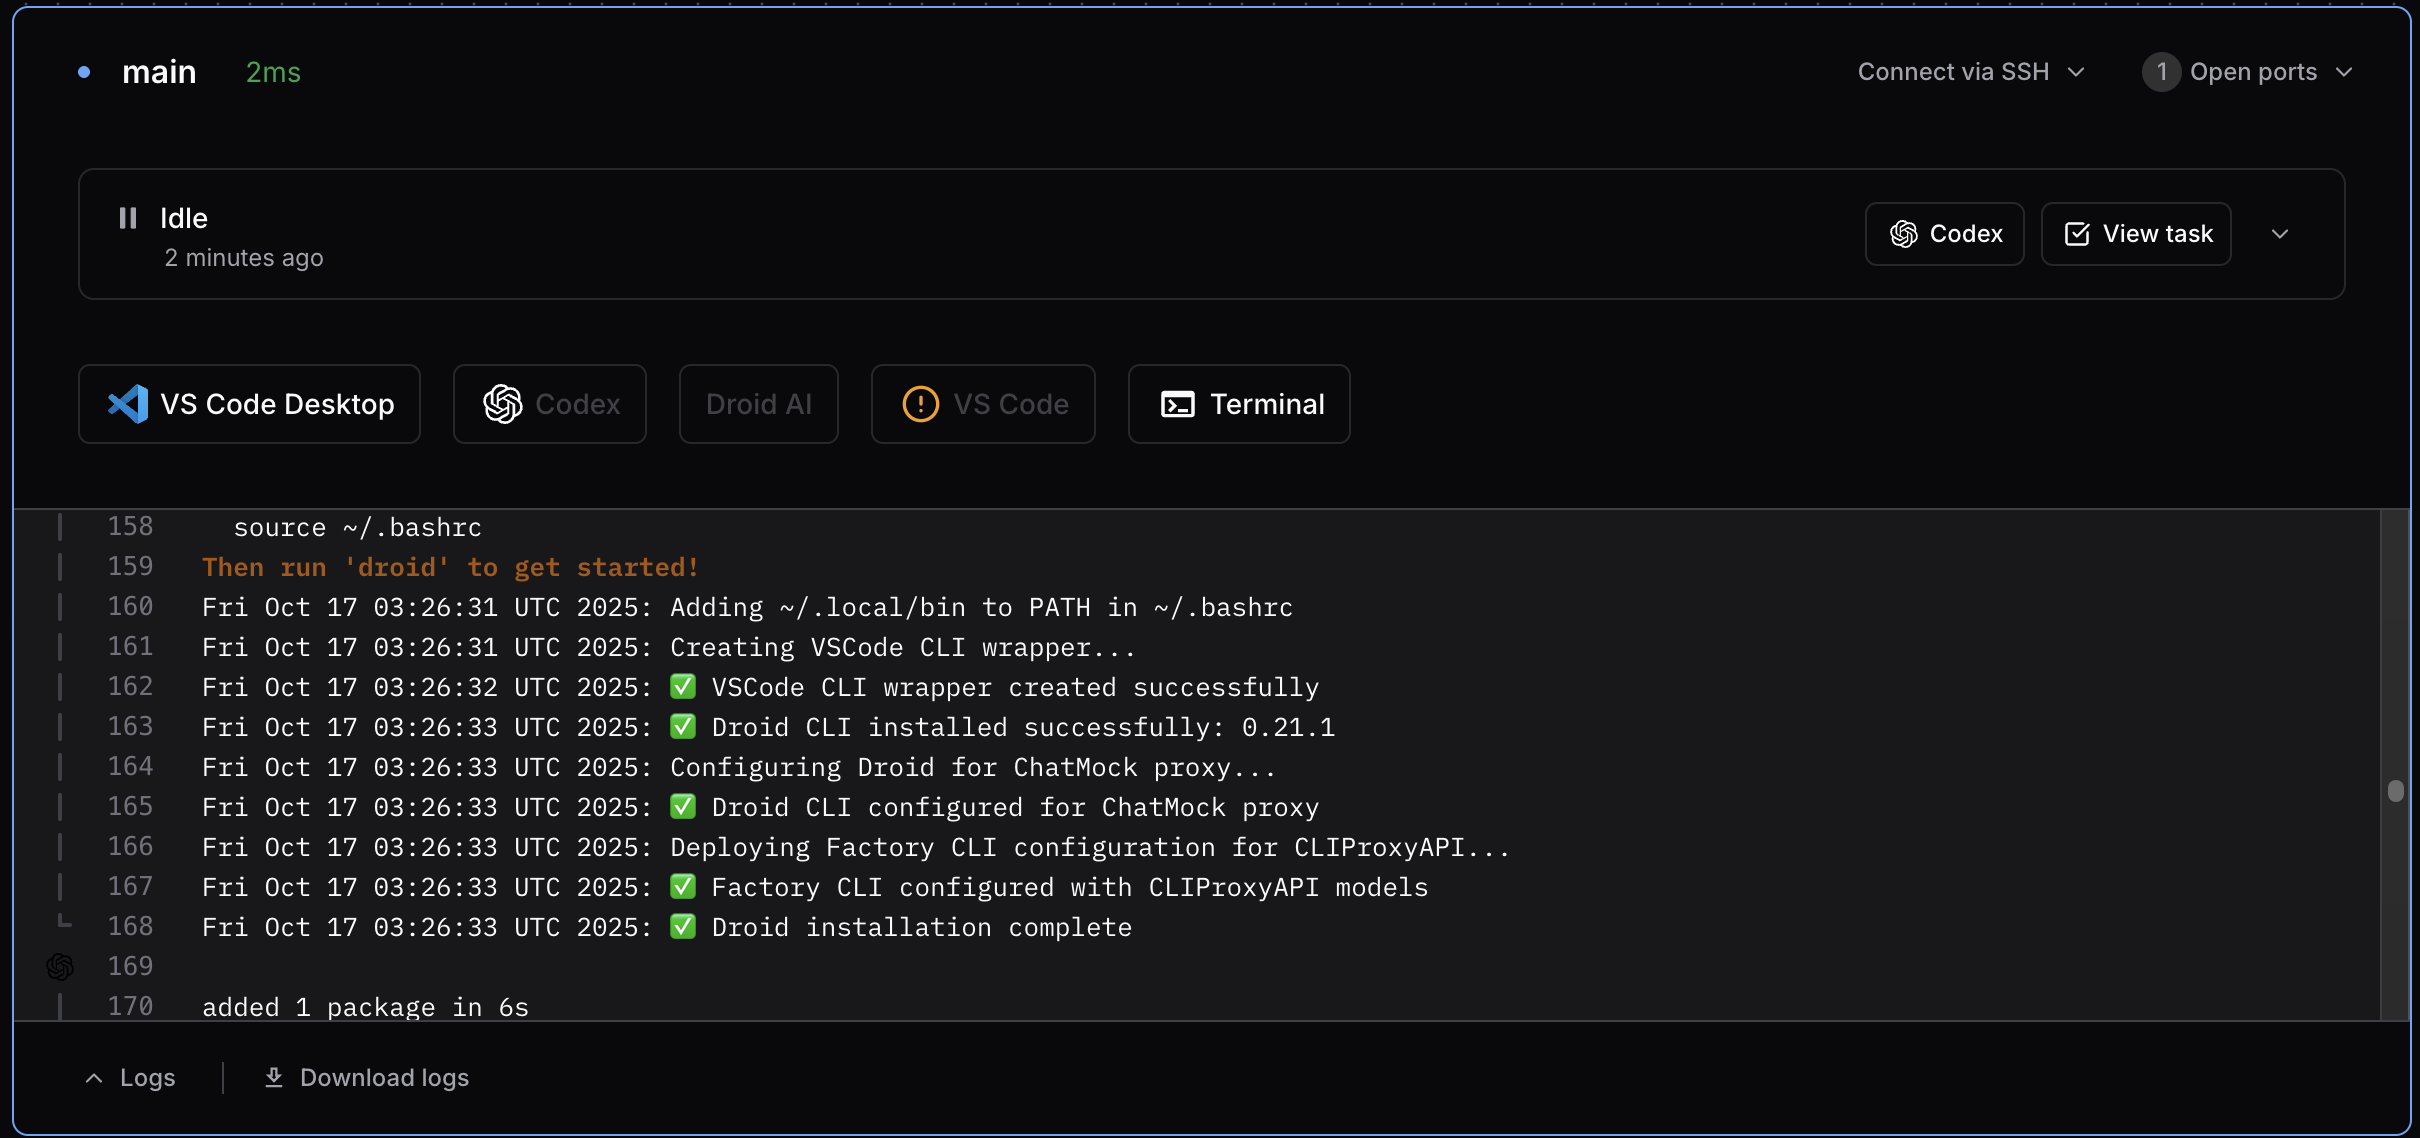Open the VS Code app with warning icon
This screenshot has height=1138, width=2420.
tap(983, 404)
